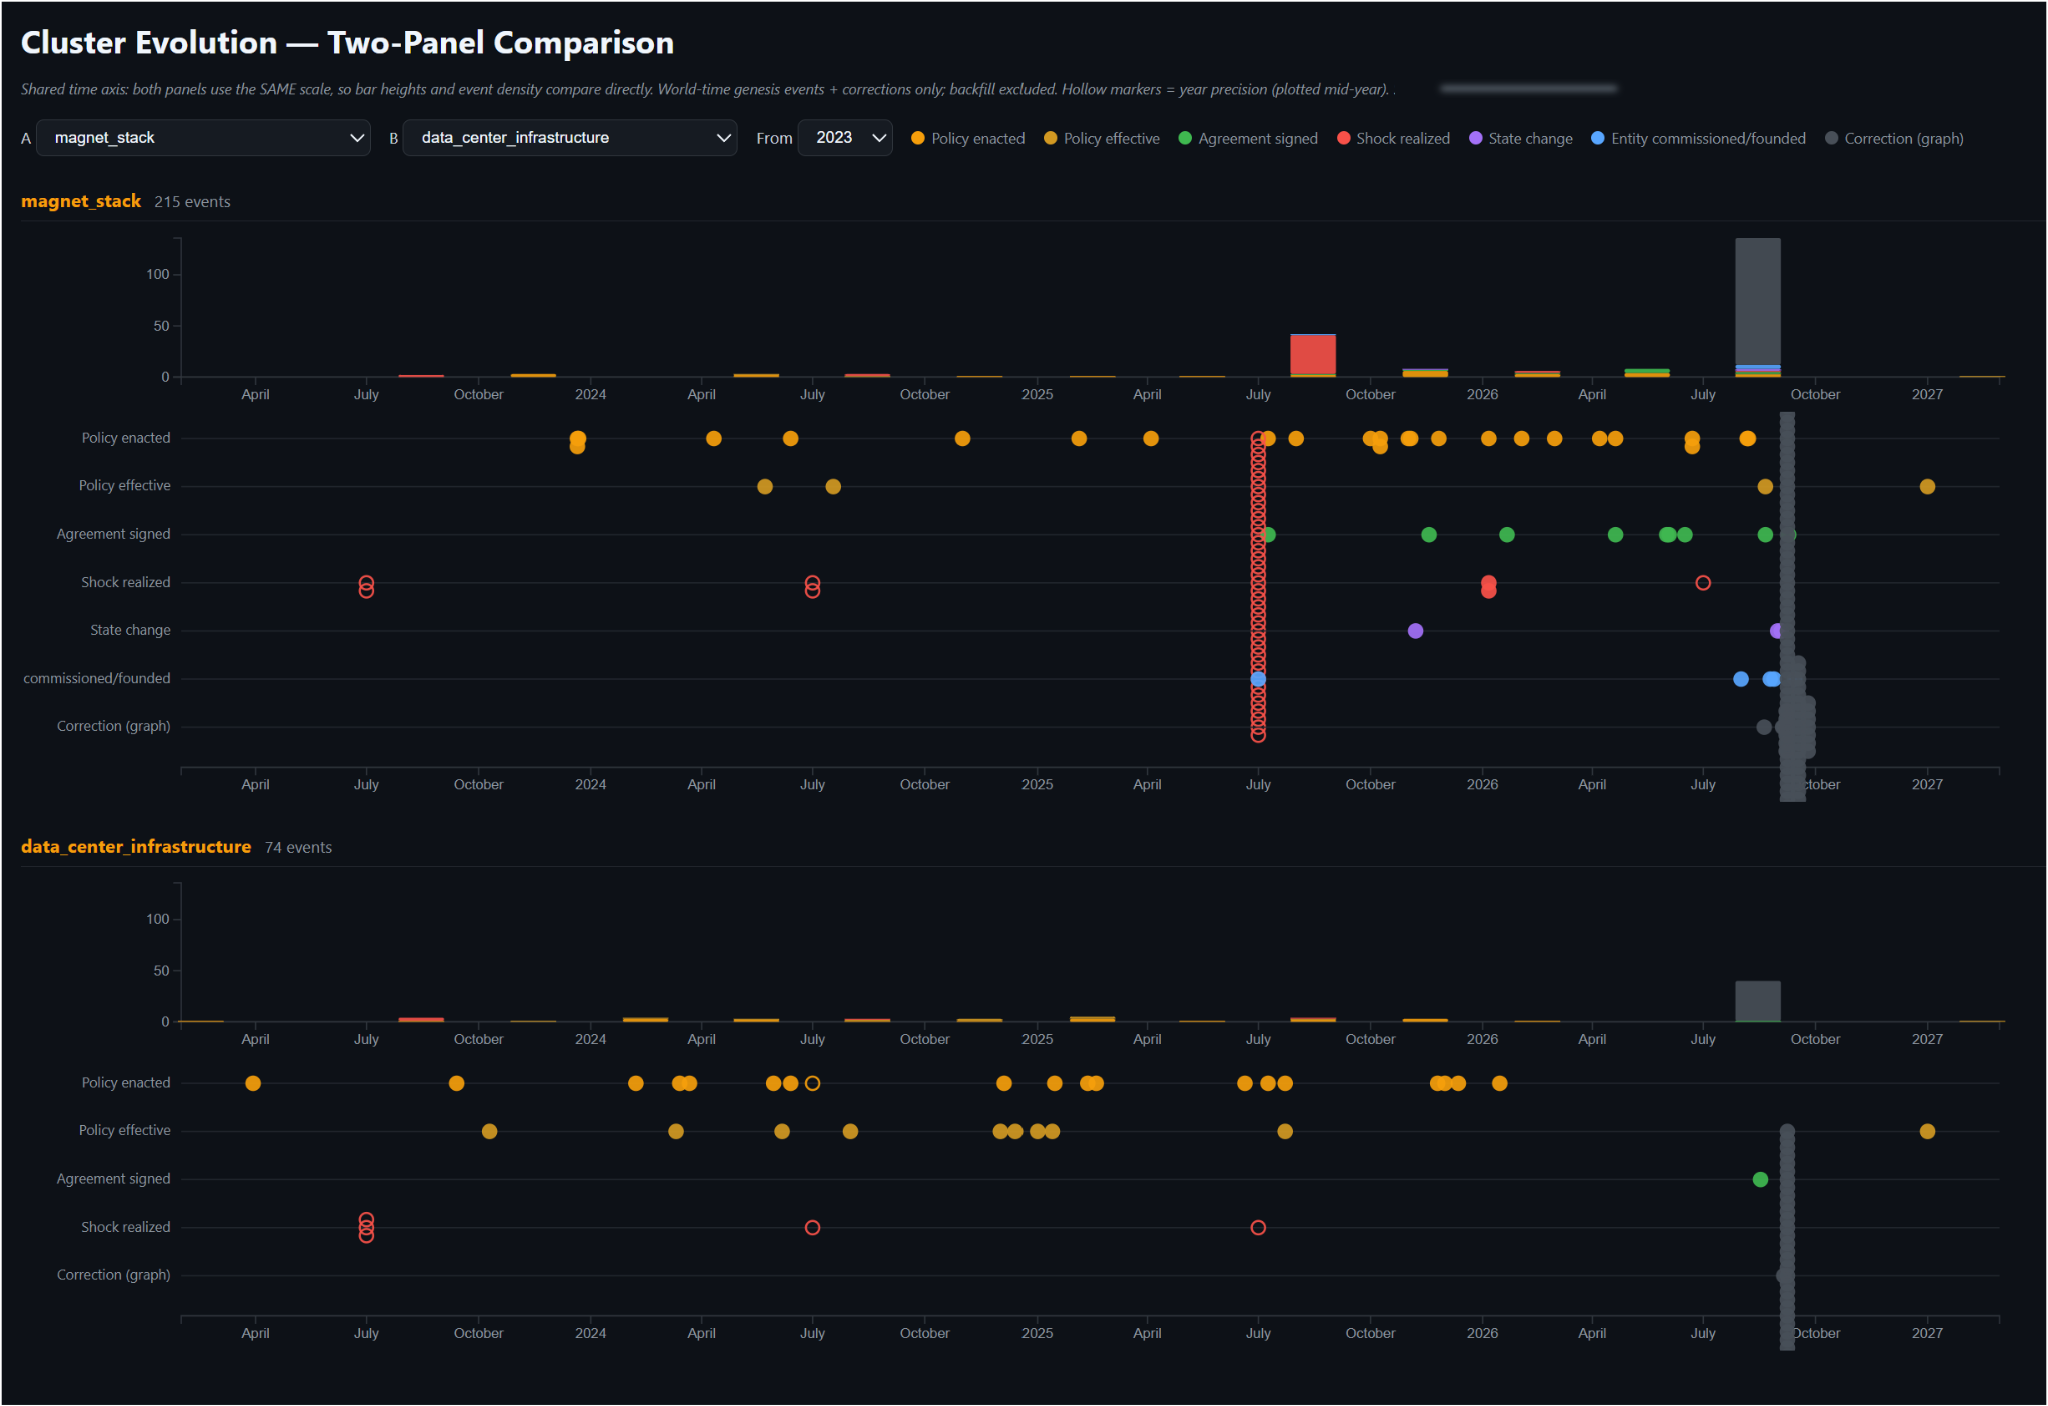Click the Cluster Evolution page heading

(x=347, y=43)
